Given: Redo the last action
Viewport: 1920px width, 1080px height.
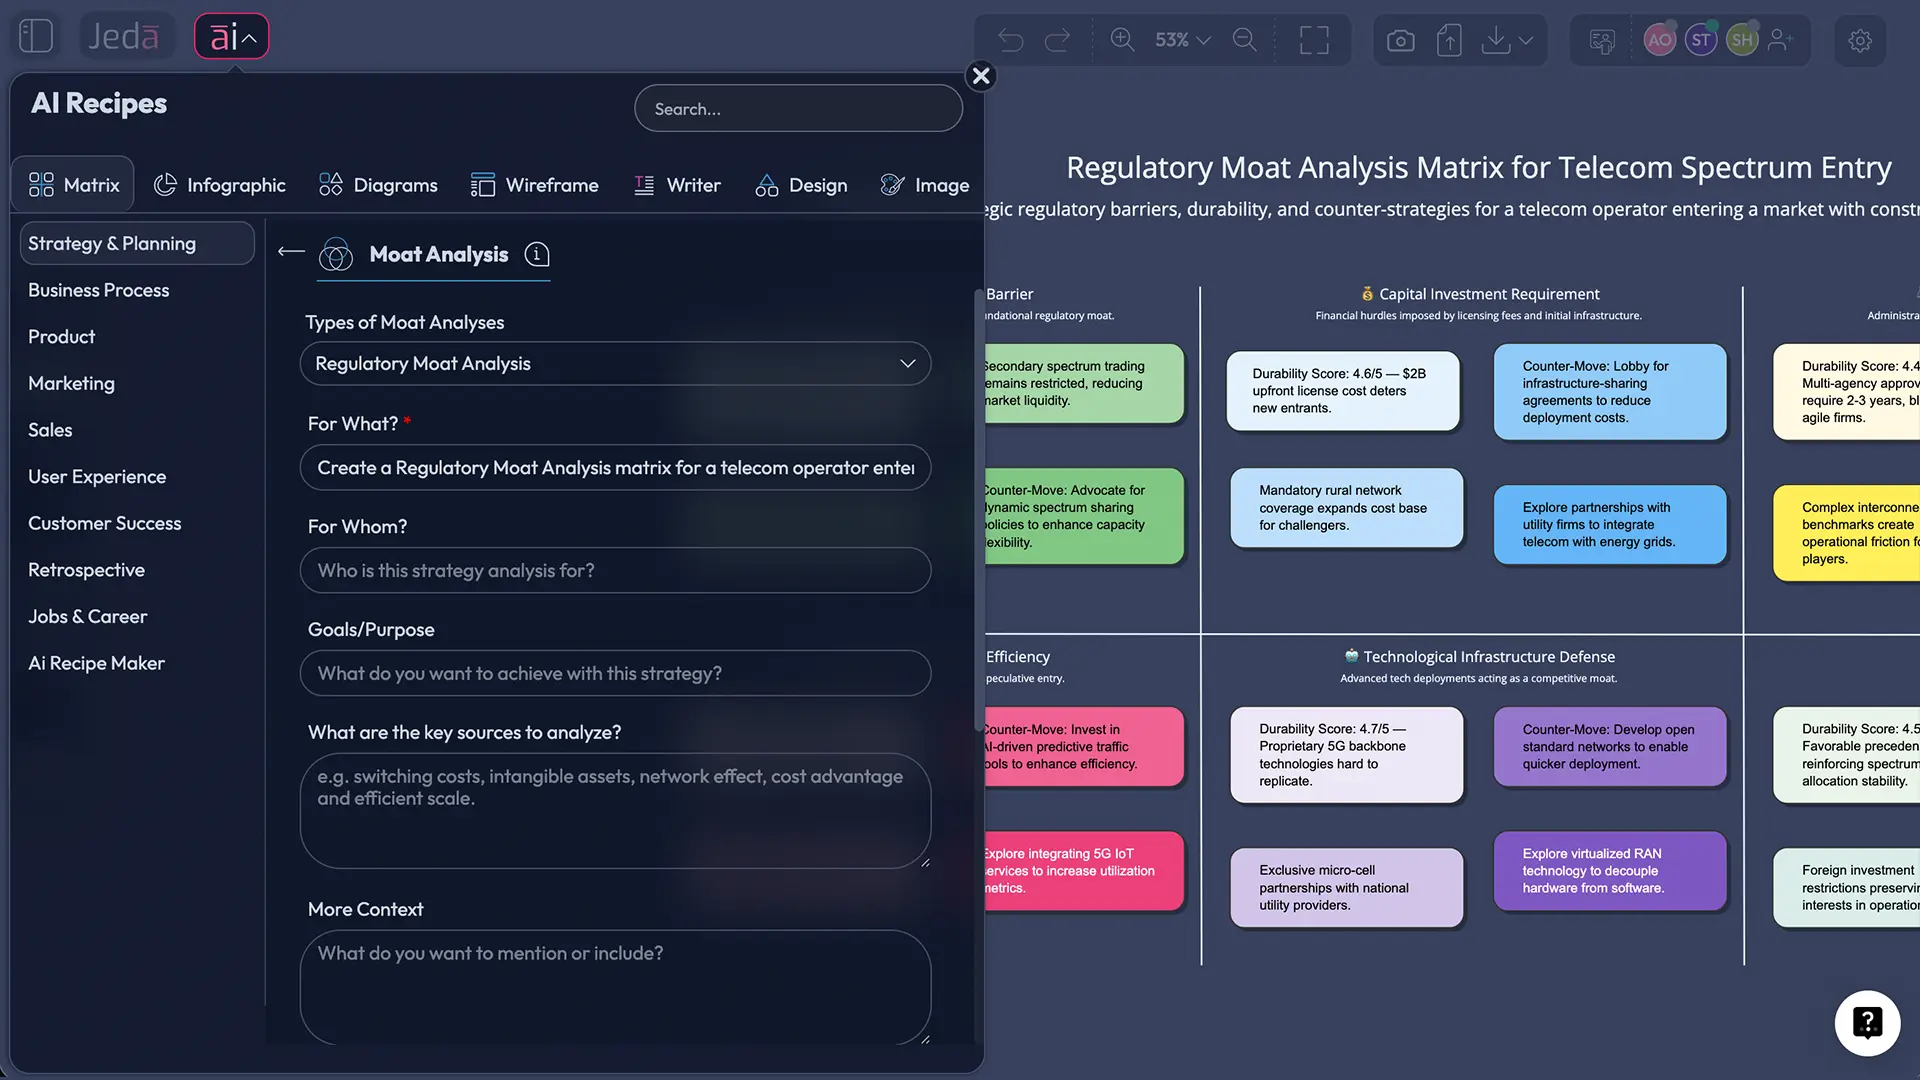Looking at the screenshot, I should (x=1057, y=40).
